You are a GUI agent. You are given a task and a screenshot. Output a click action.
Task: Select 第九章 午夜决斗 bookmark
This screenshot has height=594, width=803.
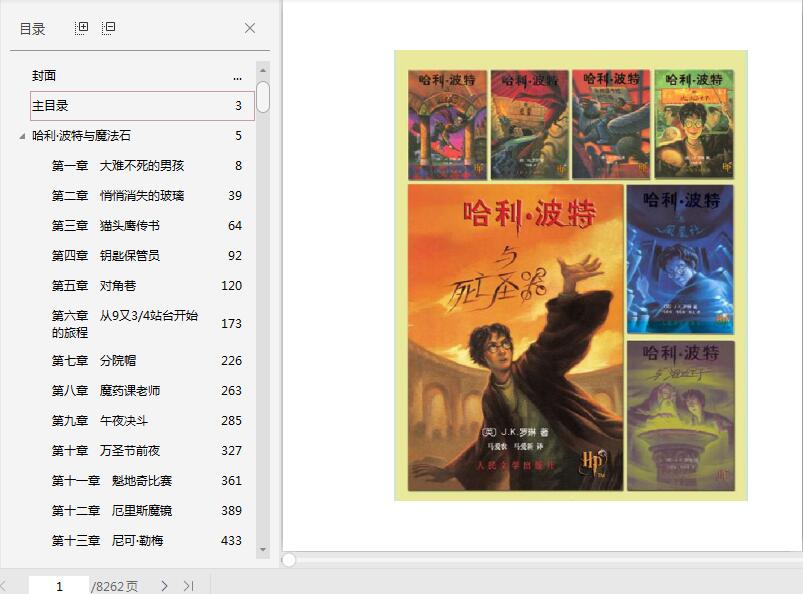point(99,421)
